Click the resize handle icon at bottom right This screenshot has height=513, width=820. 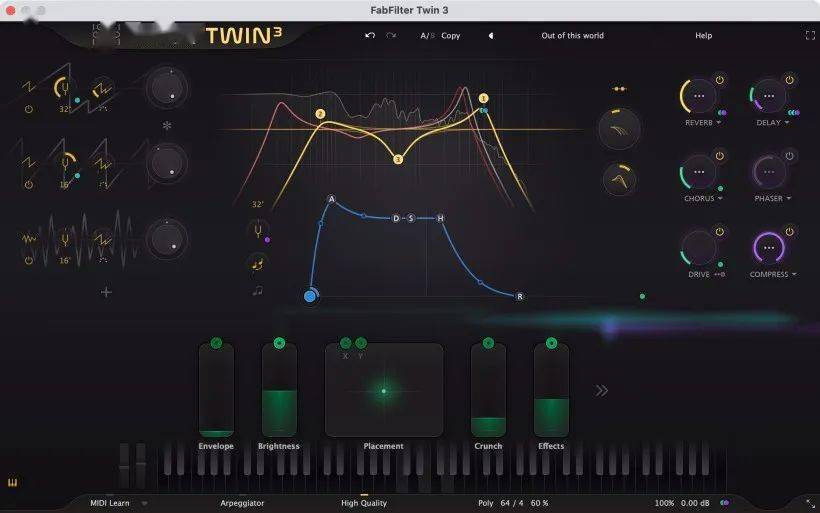click(x=810, y=503)
